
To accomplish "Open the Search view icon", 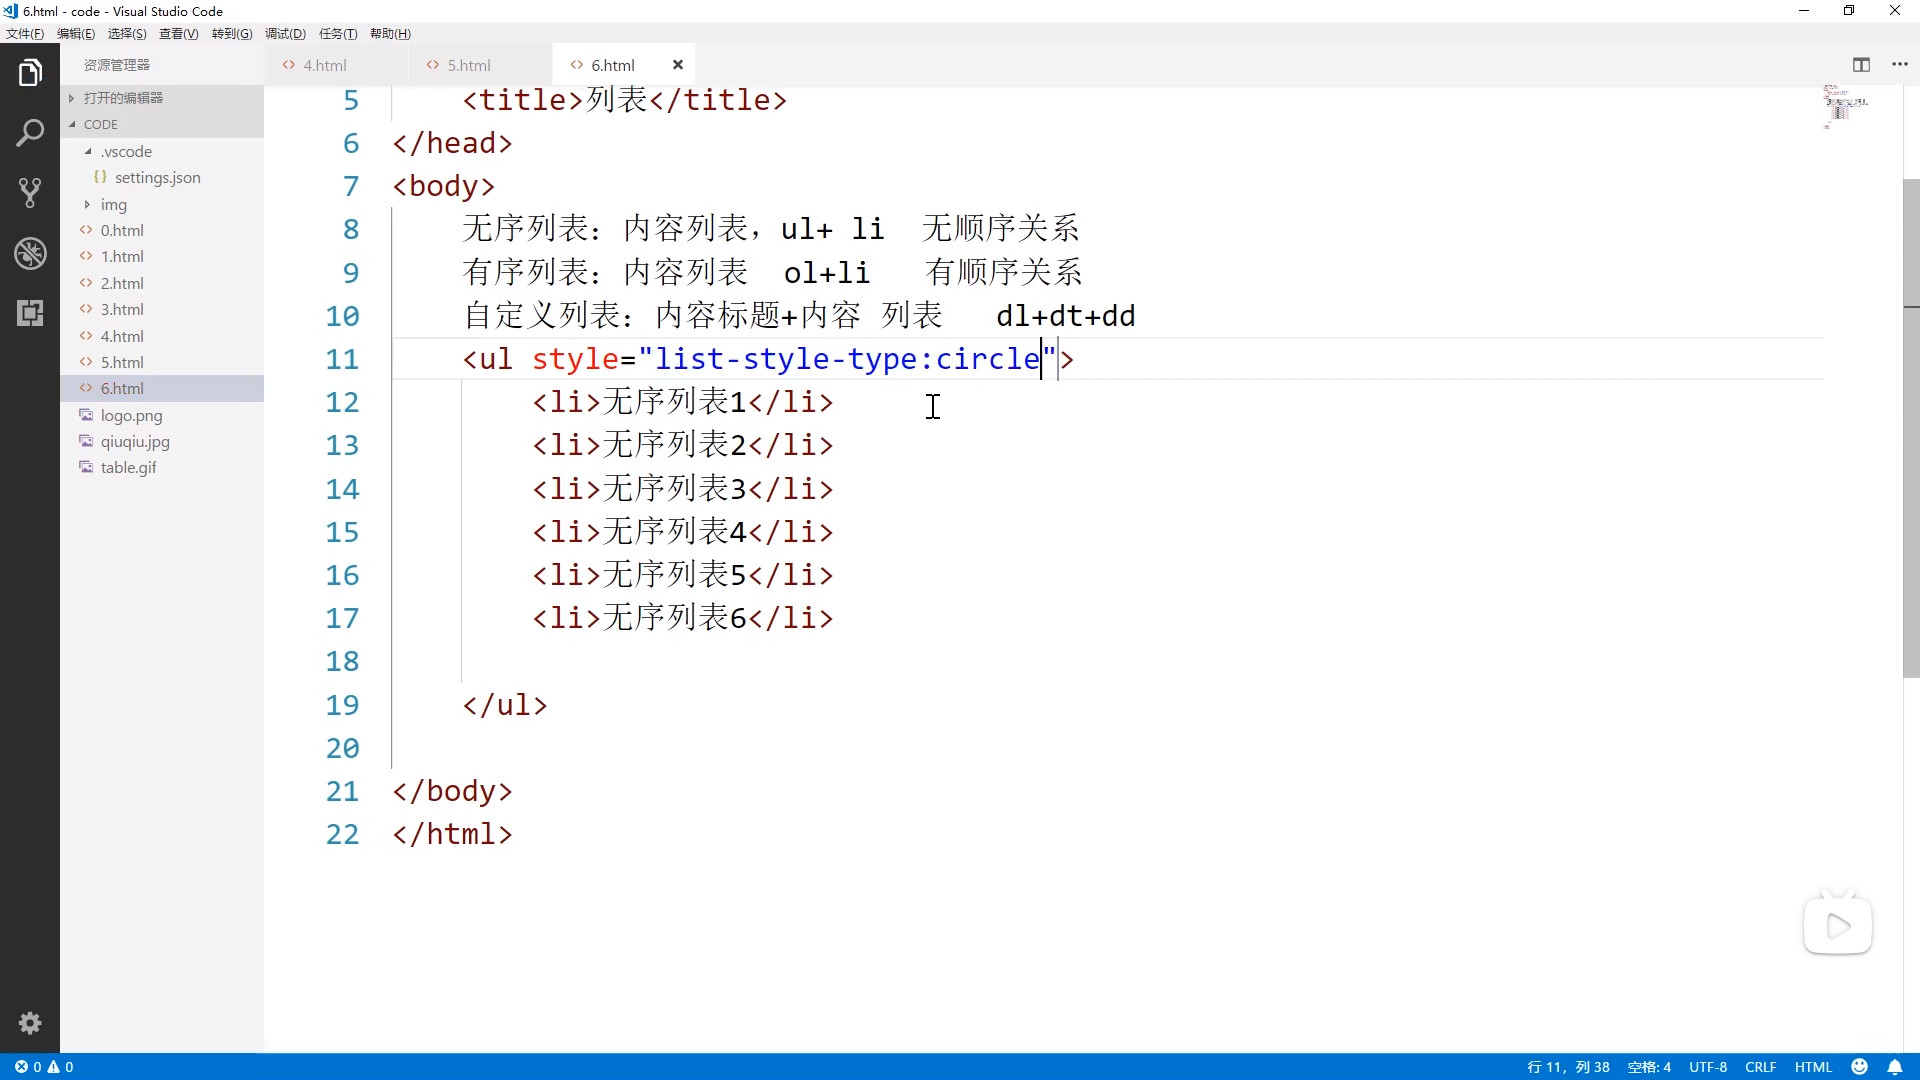I will (30, 133).
